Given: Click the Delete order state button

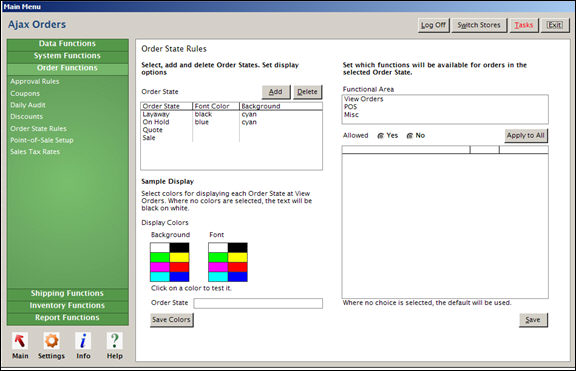Looking at the screenshot, I should [x=307, y=92].
